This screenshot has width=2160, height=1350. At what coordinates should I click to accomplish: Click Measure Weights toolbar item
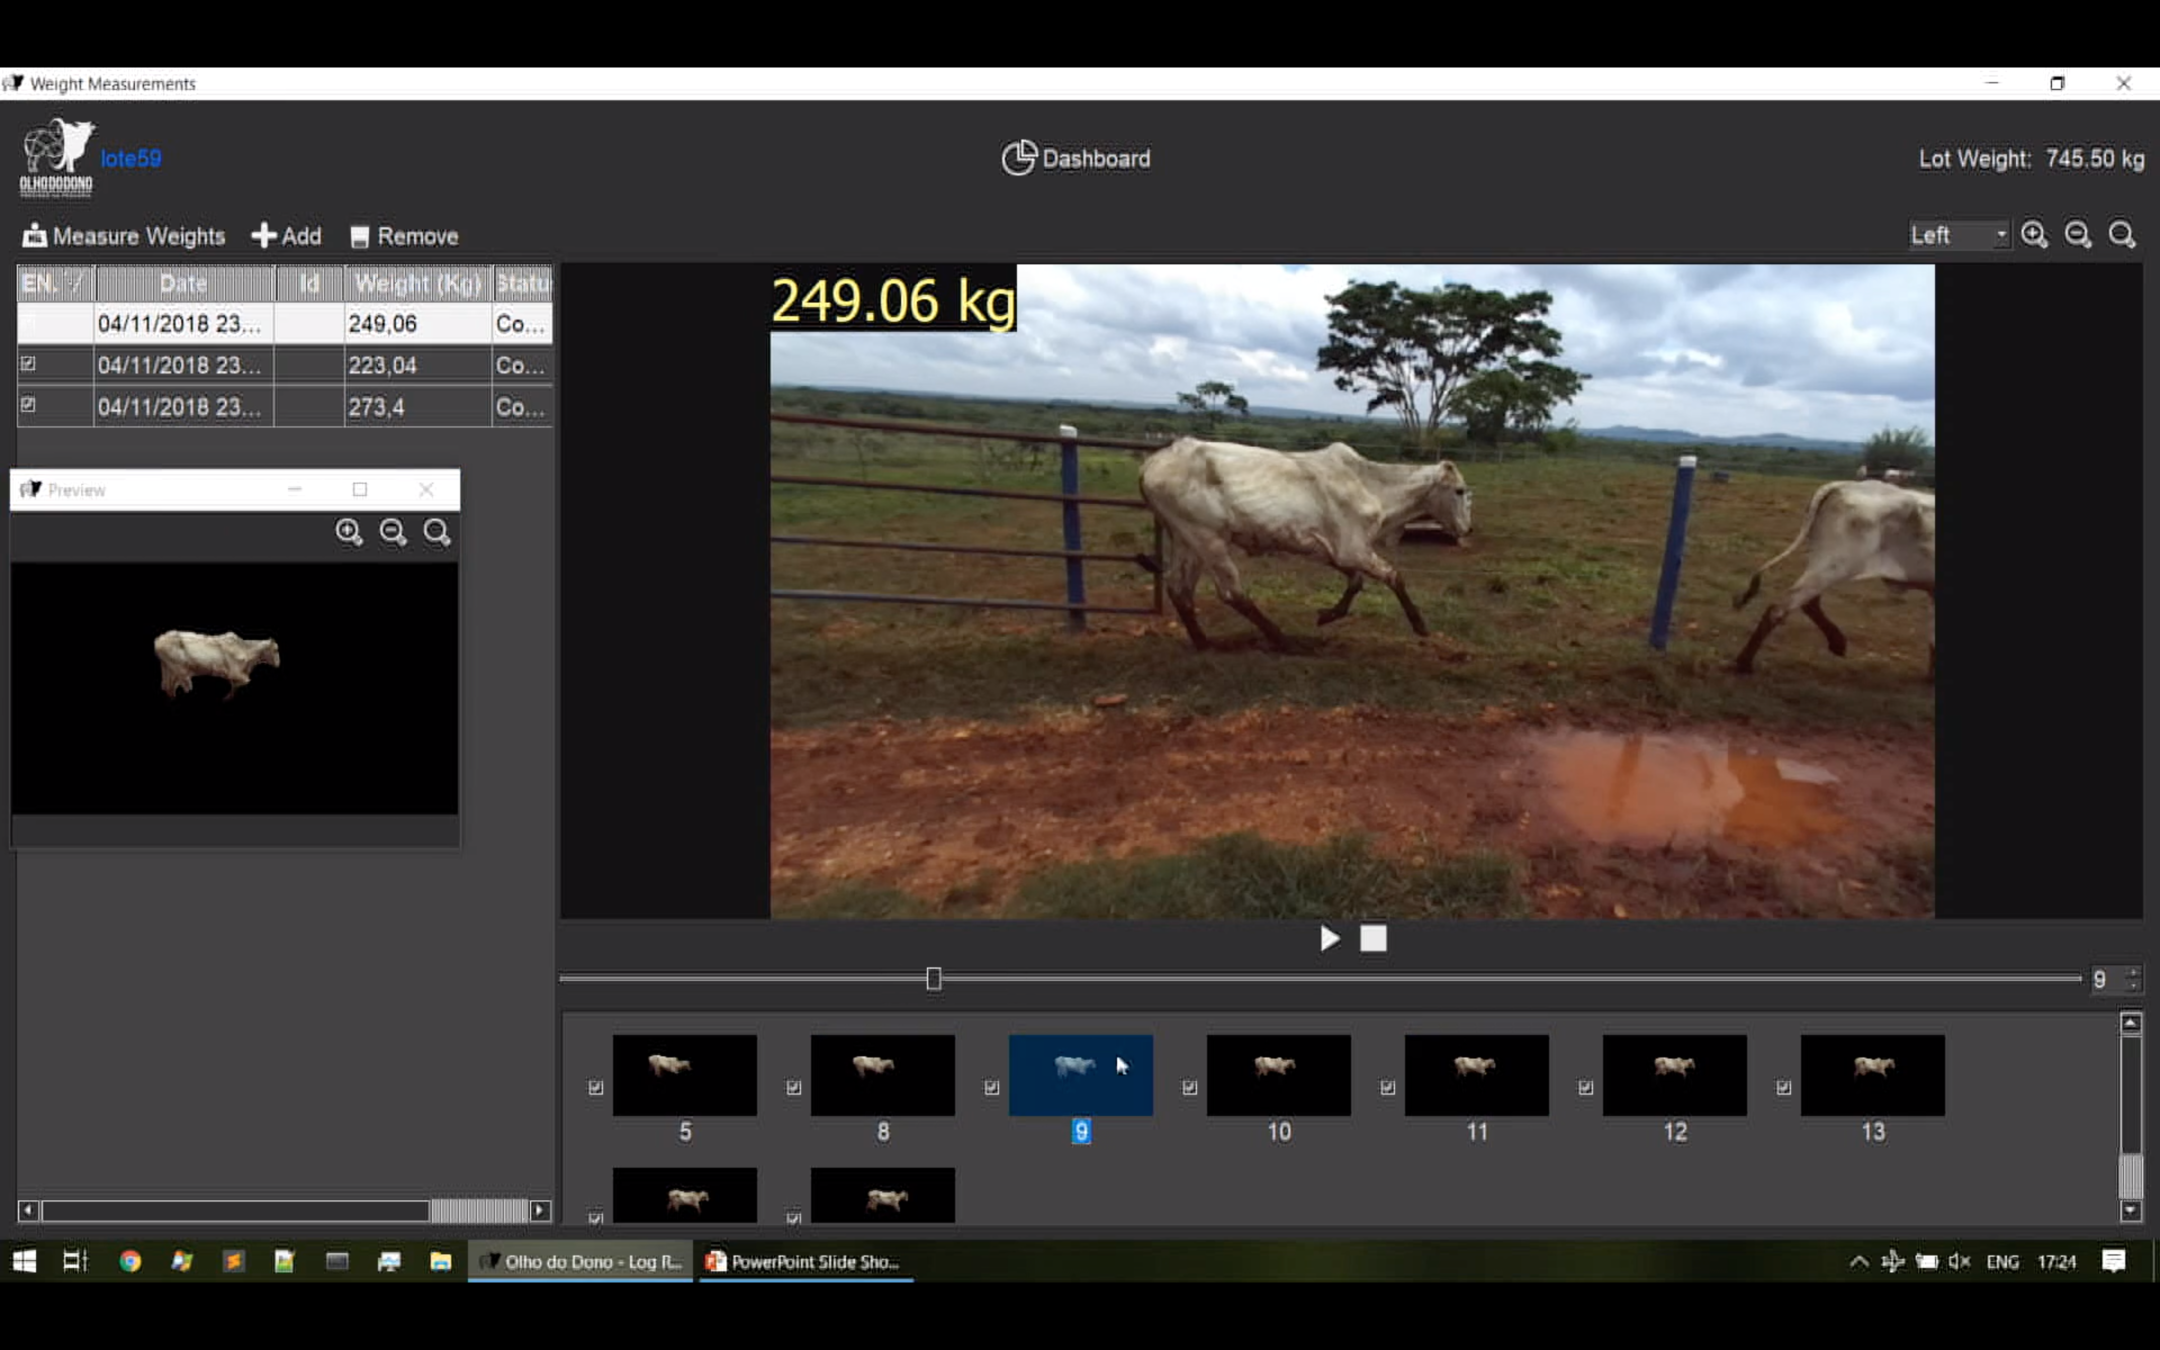click(124, 236)
